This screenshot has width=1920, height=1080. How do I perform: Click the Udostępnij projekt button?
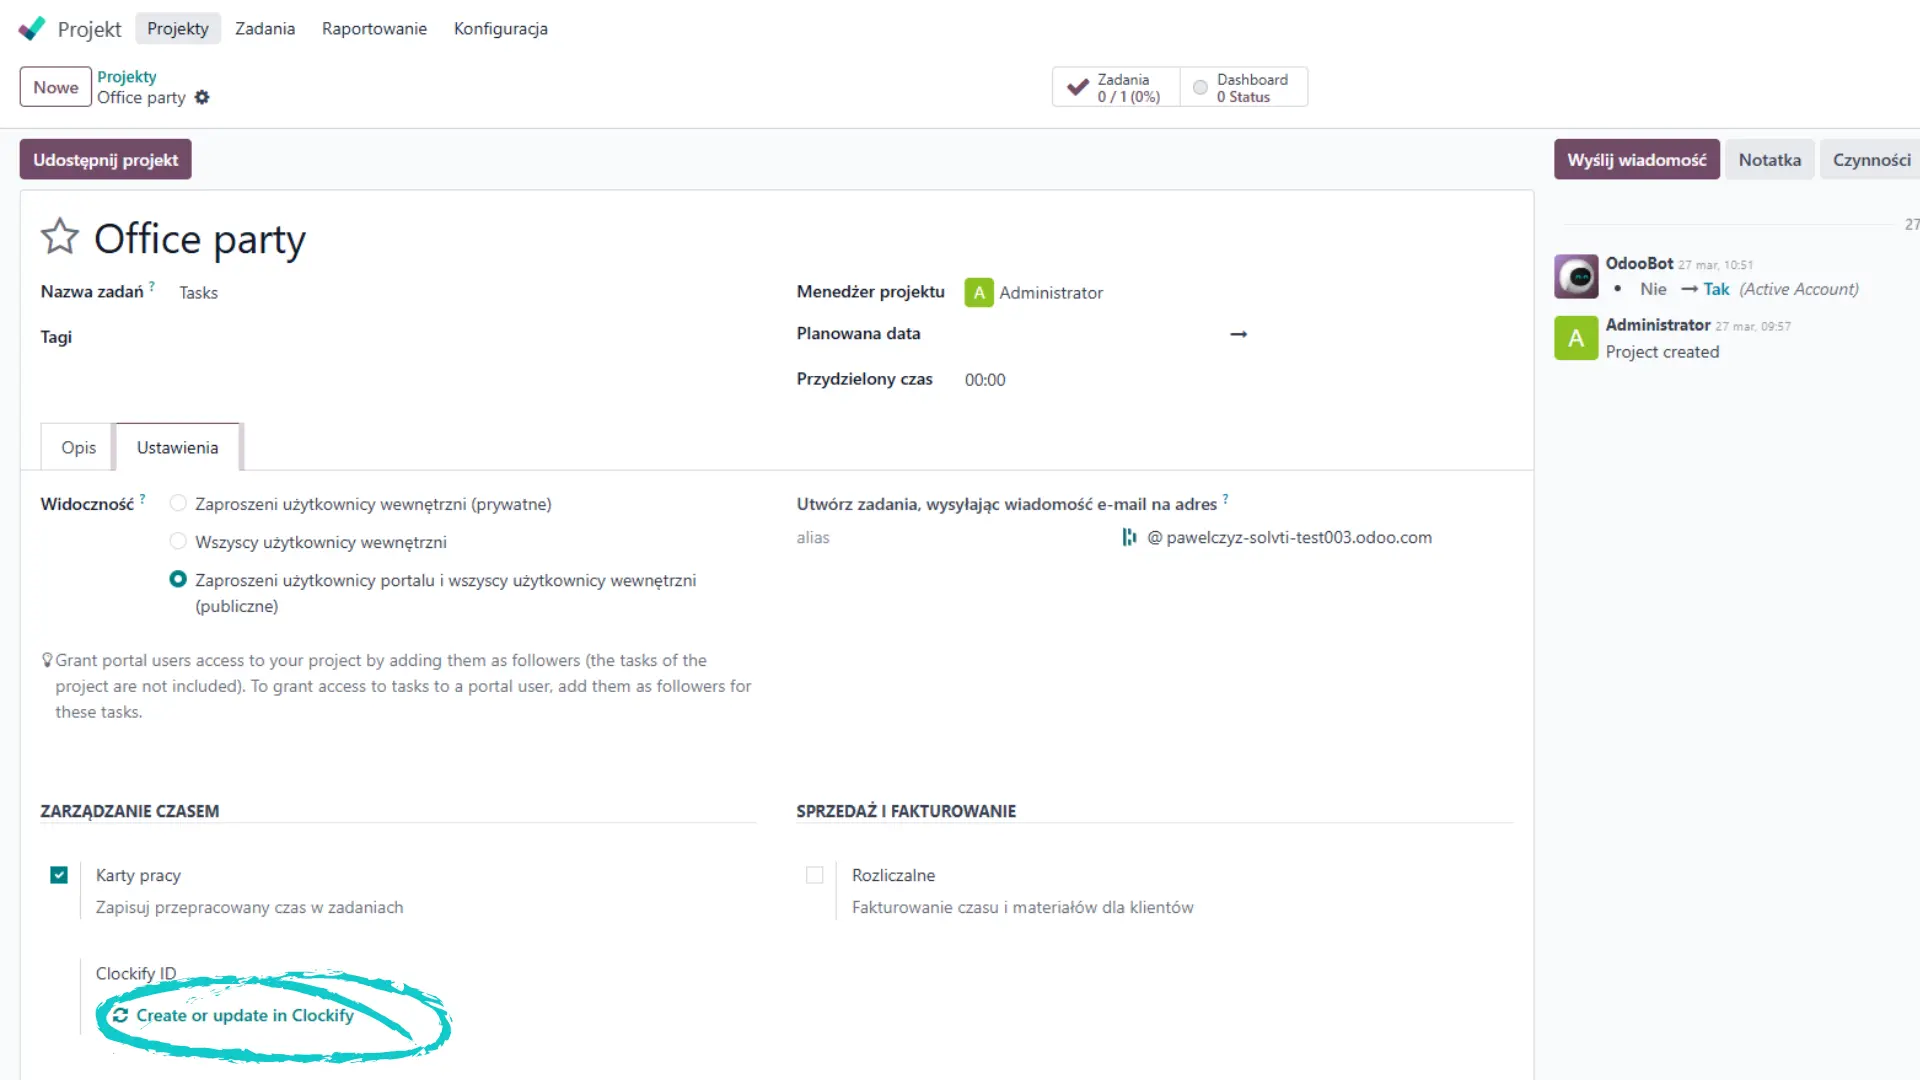(x=105, y=160)
